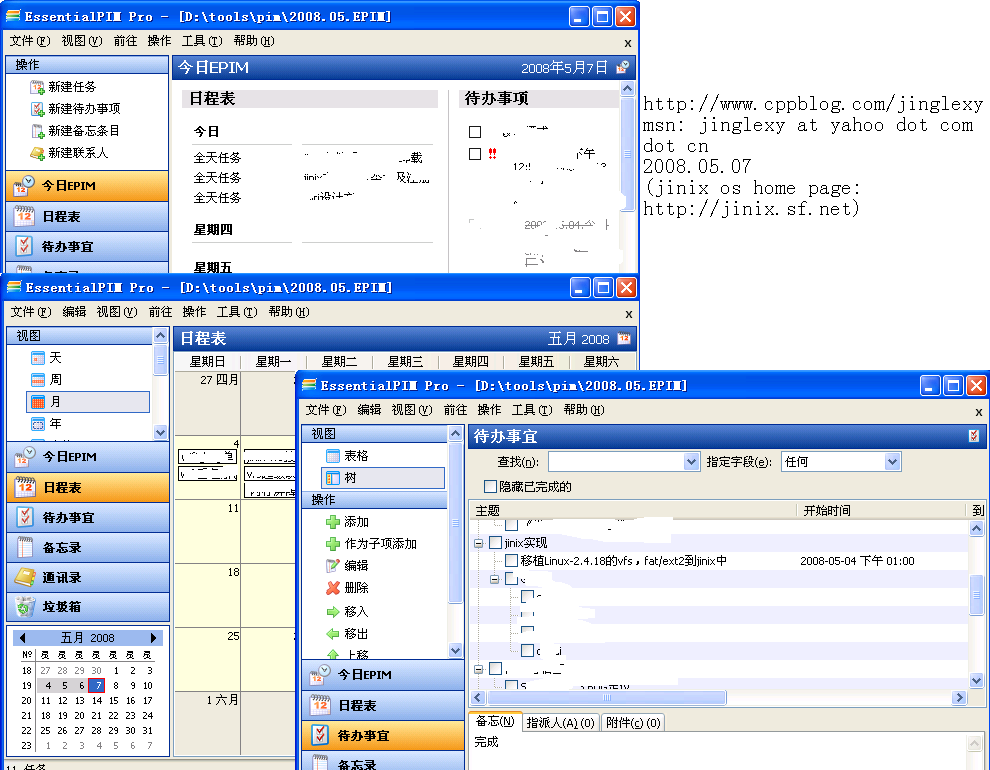Click Add (添加) green plus icon
Screen dimensions: 990x770
(x=333, y=522)
